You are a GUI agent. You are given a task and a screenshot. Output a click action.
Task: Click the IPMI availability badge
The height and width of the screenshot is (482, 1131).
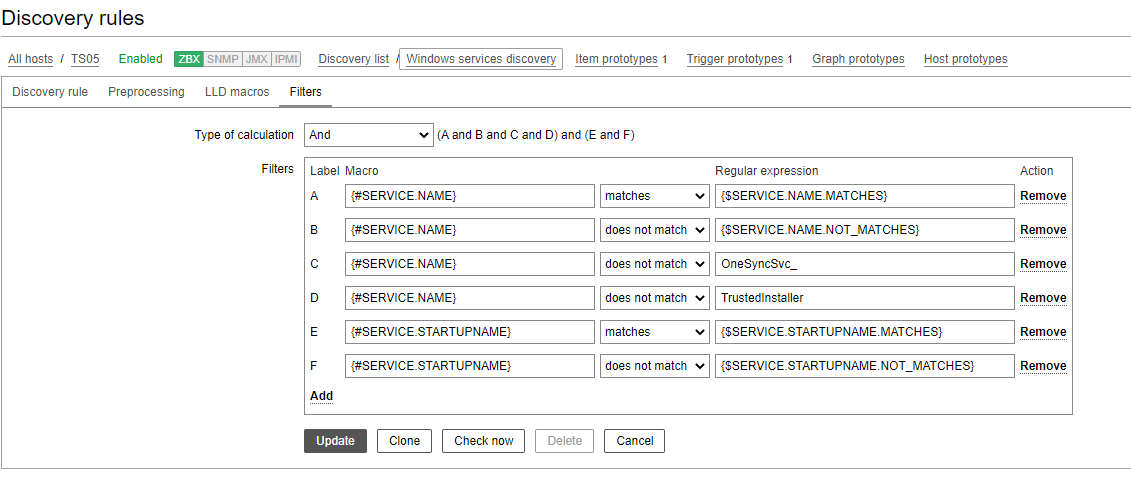pyautogui.click(x=286, y=59)
